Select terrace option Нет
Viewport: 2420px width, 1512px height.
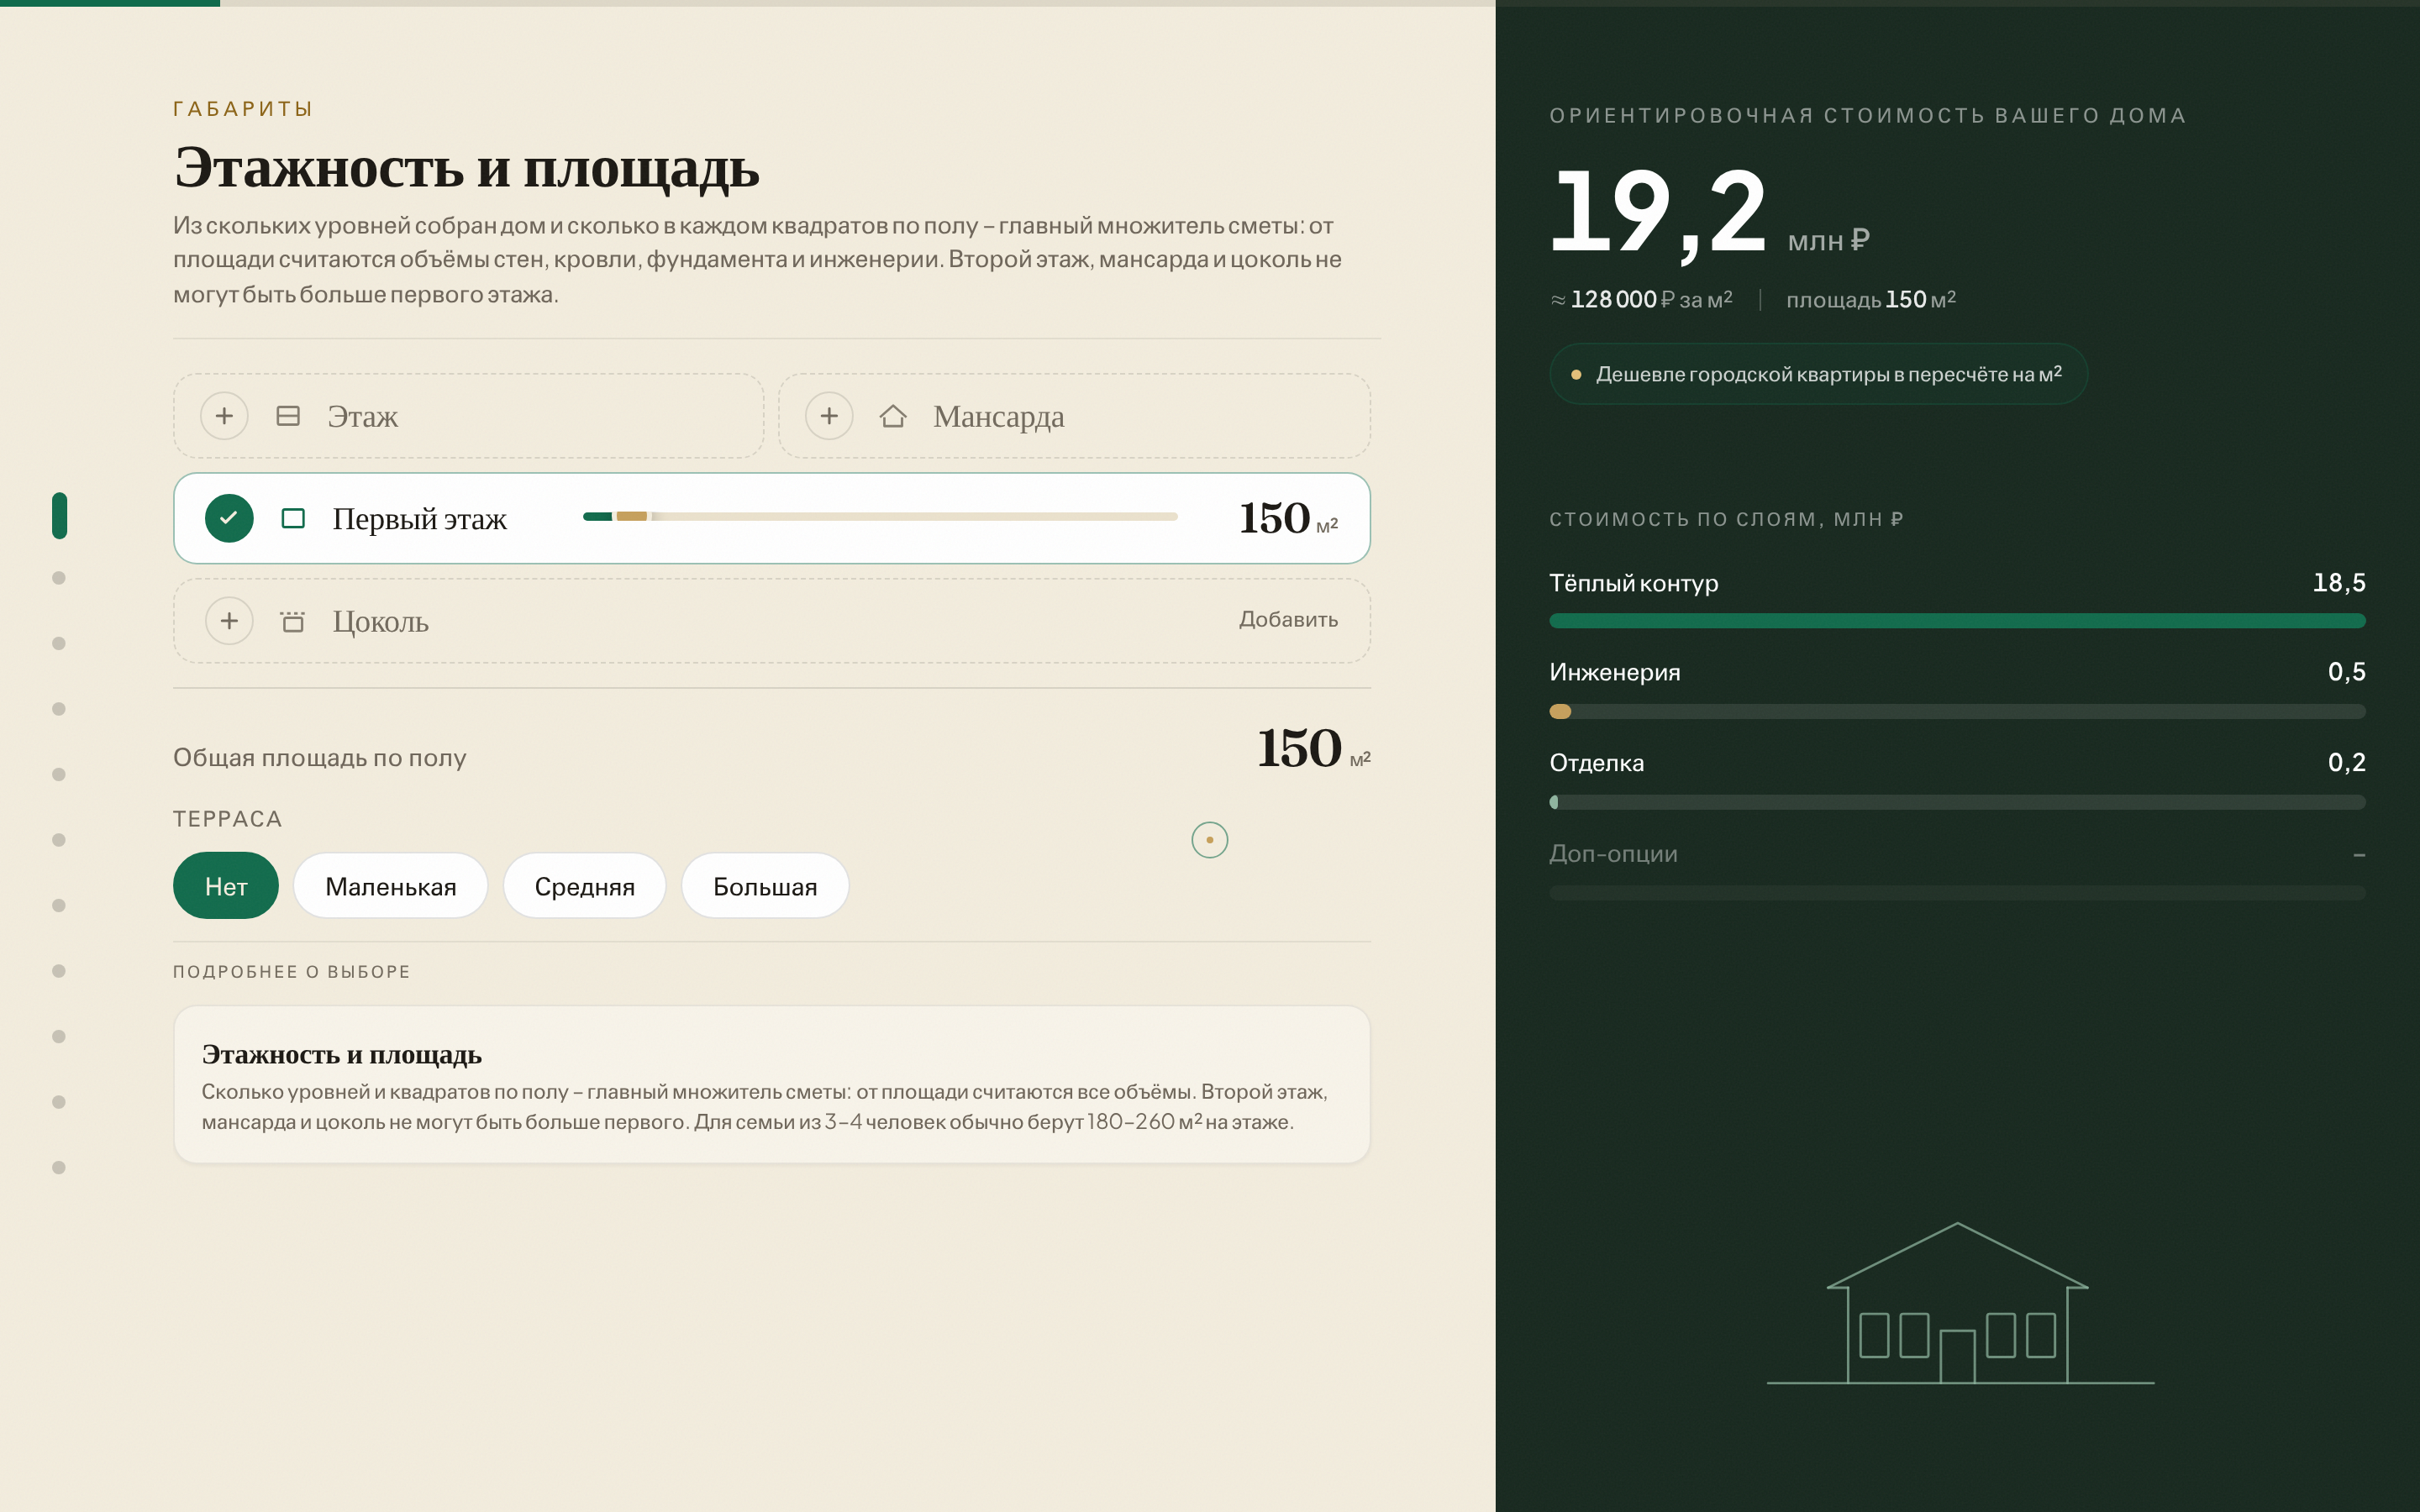pyautogui.click(x=226, y=886)
